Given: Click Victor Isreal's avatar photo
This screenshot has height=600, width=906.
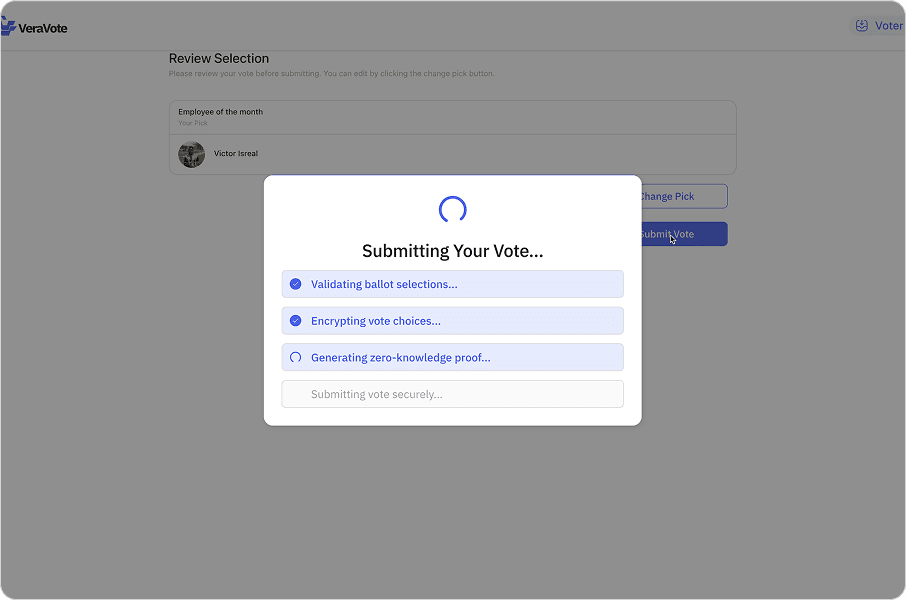Looking at the screenshot, I should (191, 154).
